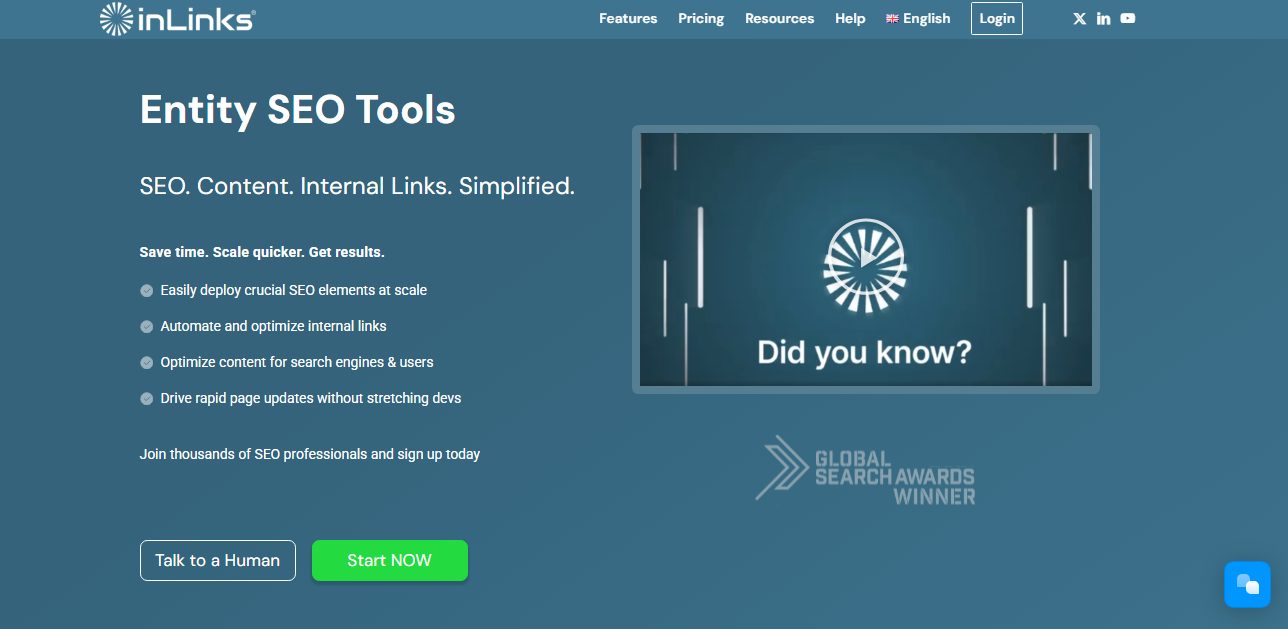Open the blue chat widget icon
Screen dimensions: 1288x629
pos(1247,584)
